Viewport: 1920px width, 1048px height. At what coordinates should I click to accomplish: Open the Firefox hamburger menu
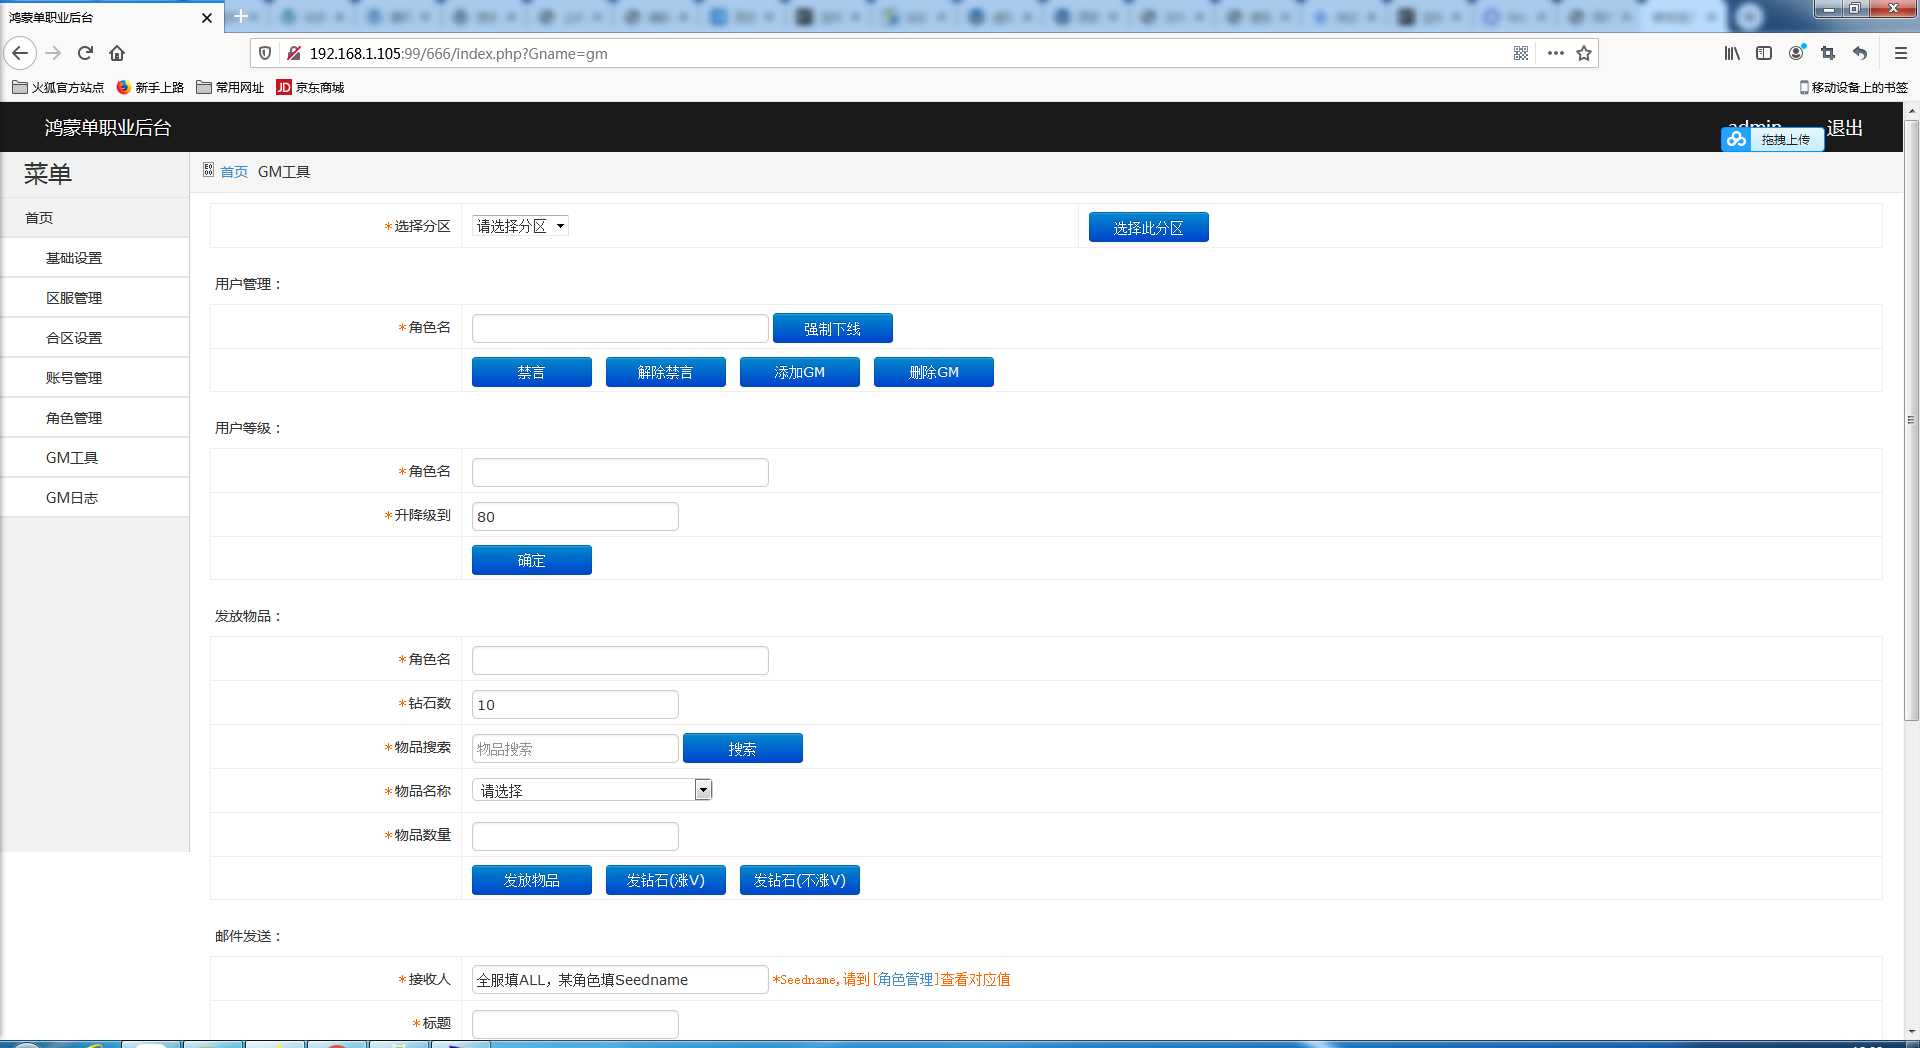(x=1901, y=53)
